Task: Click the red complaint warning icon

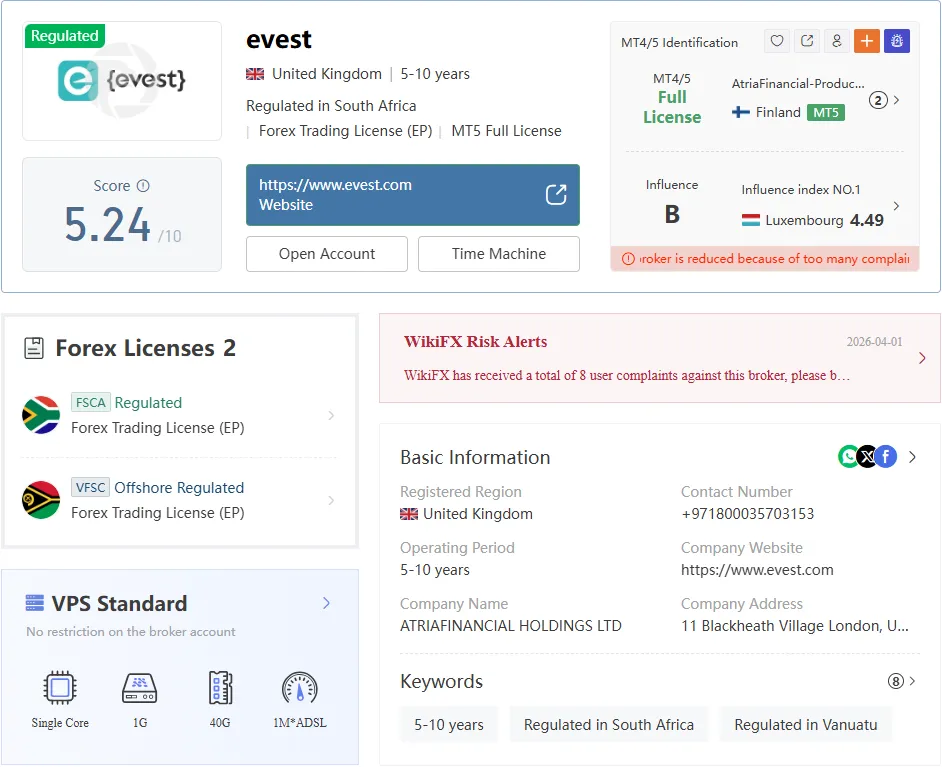Action: pos(628,259)
